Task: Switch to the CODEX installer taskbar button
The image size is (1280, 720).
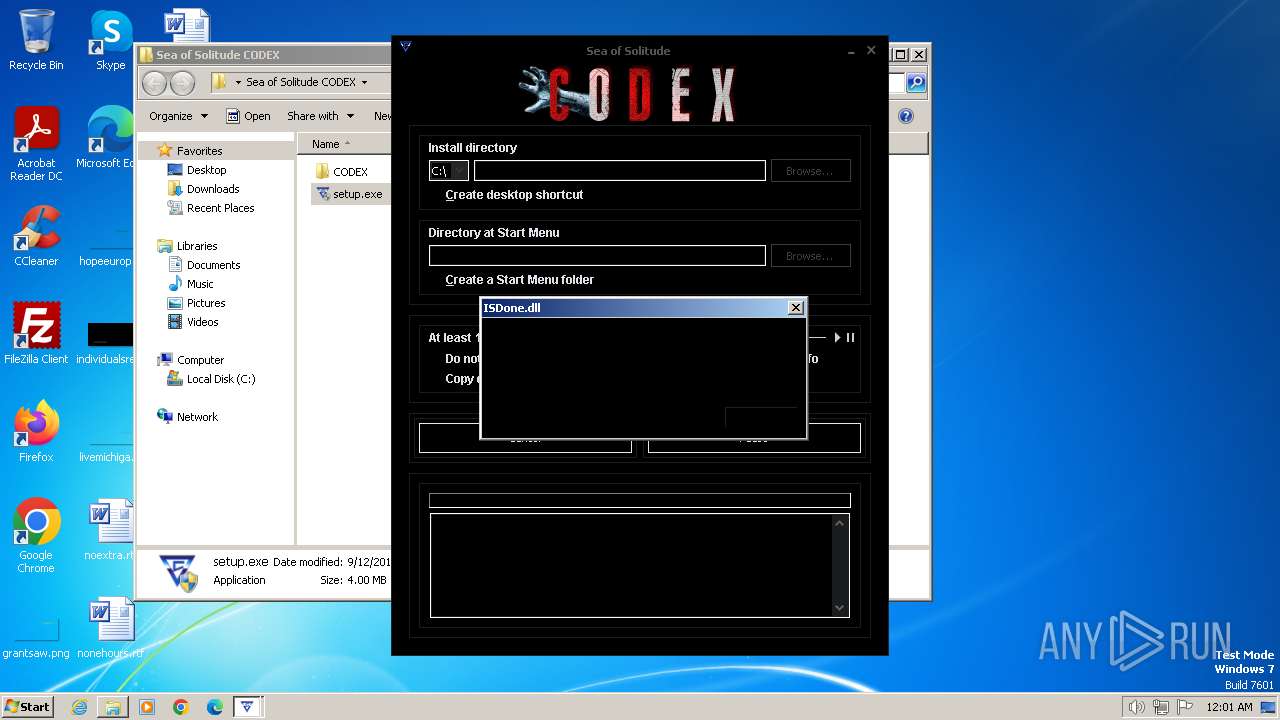Action: [248, 707]
